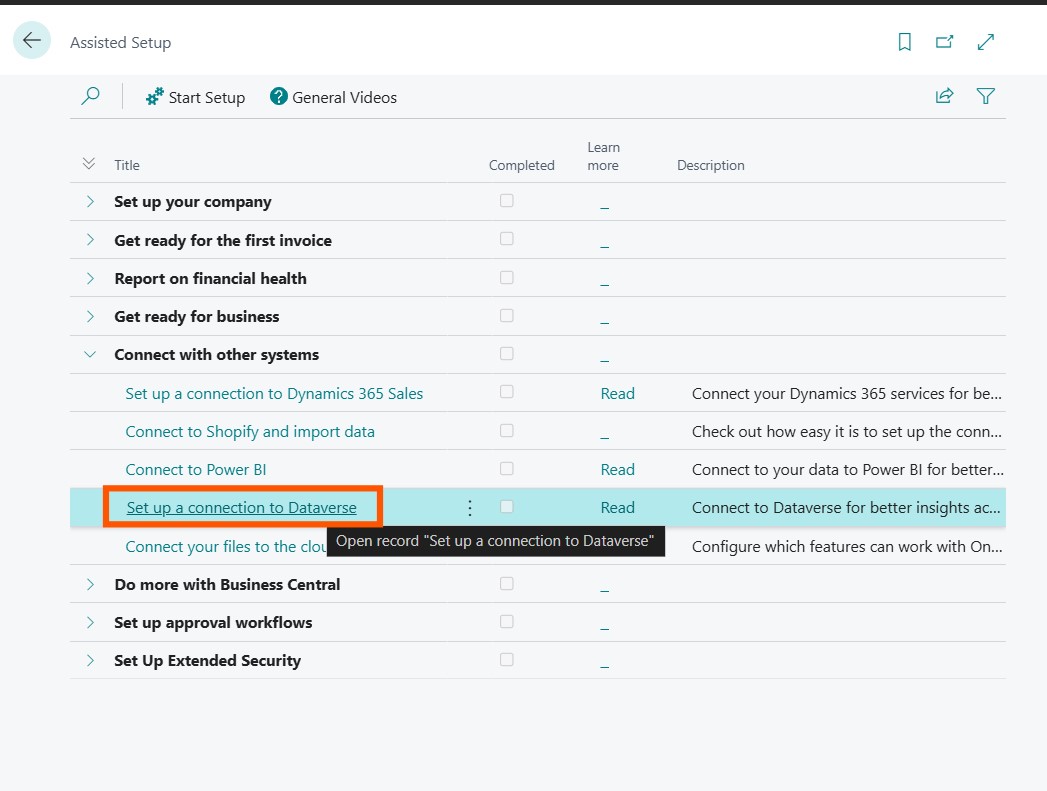This screenshot has width=1047, height=791.
Task: Click Start Setup in the toolbar
Action: click(x=195, y=97)
